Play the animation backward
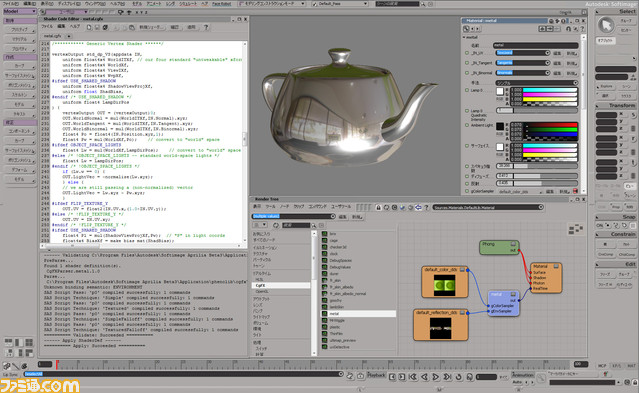Screen dimensions: 639x393 [424, 377]
